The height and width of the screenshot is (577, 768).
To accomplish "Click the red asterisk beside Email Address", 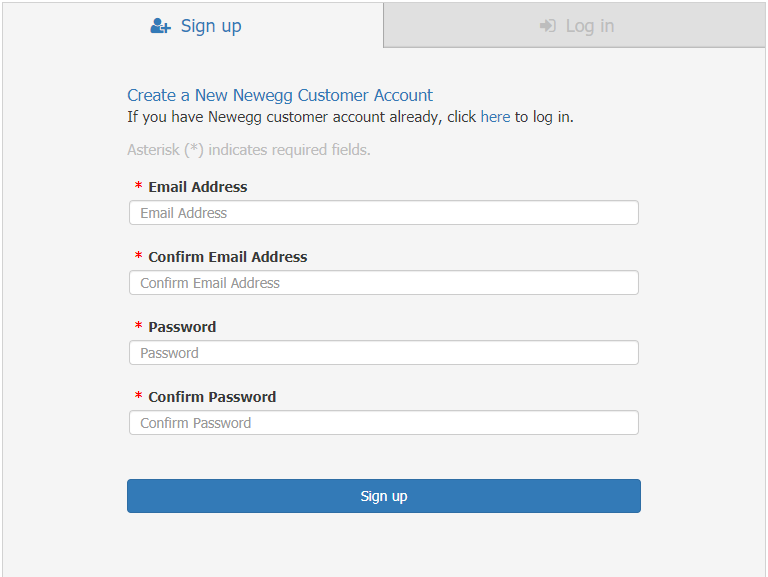I will [139, 187].
